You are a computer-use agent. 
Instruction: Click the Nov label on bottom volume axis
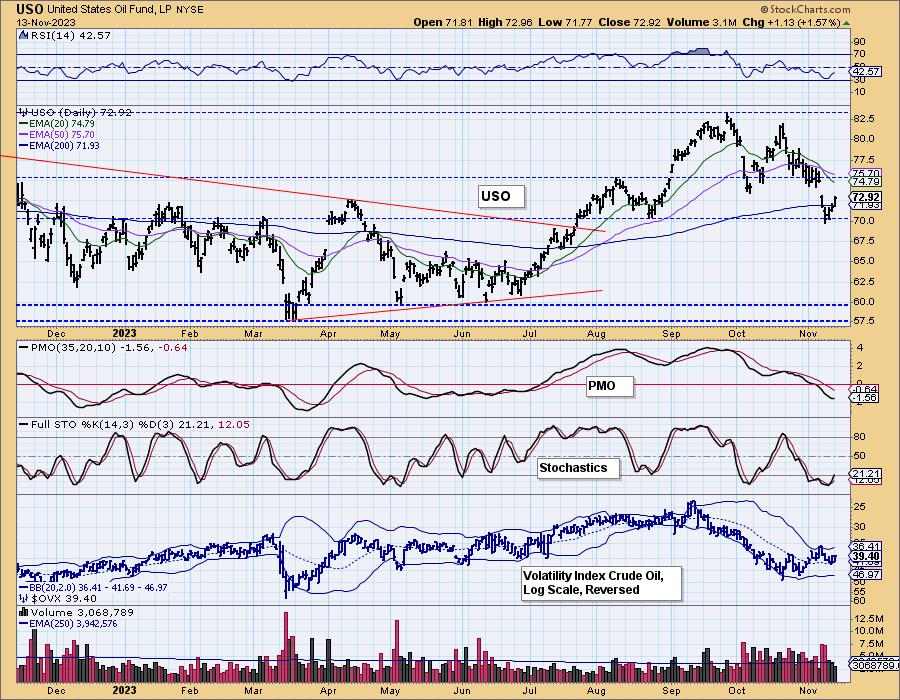(808, 690)
